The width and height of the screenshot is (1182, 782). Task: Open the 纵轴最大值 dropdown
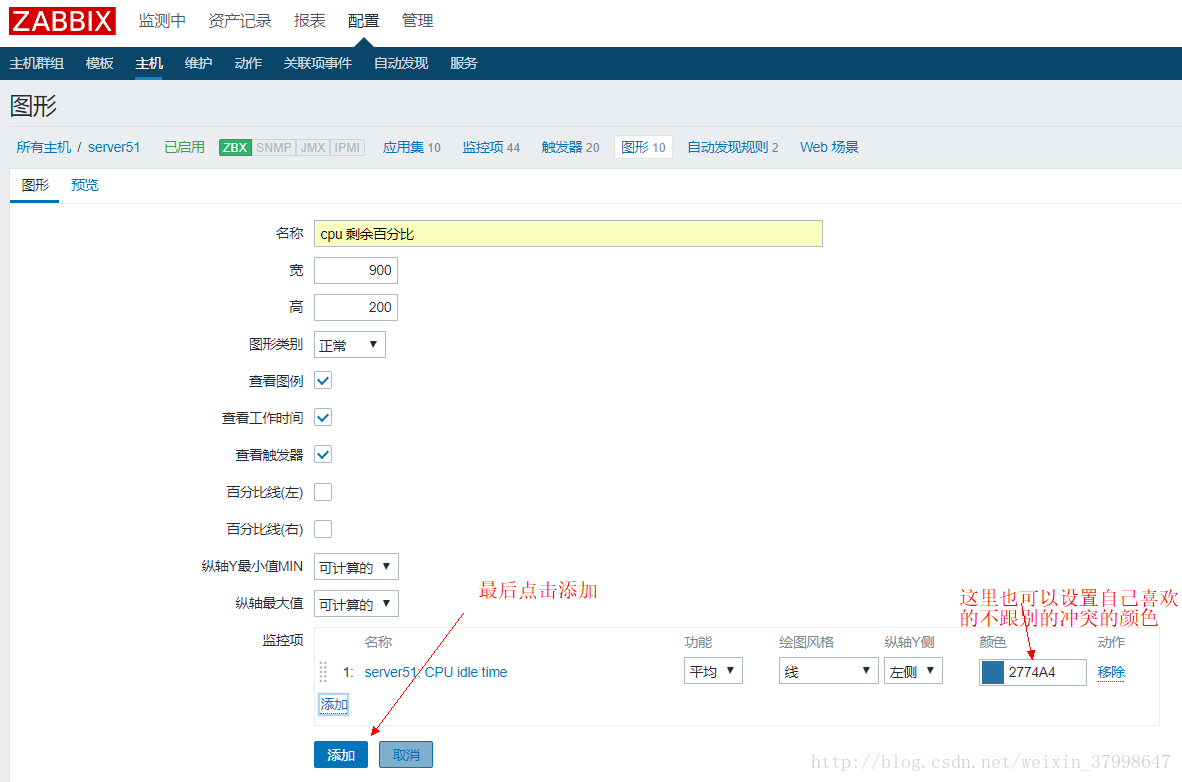click(x=356, y=603)
